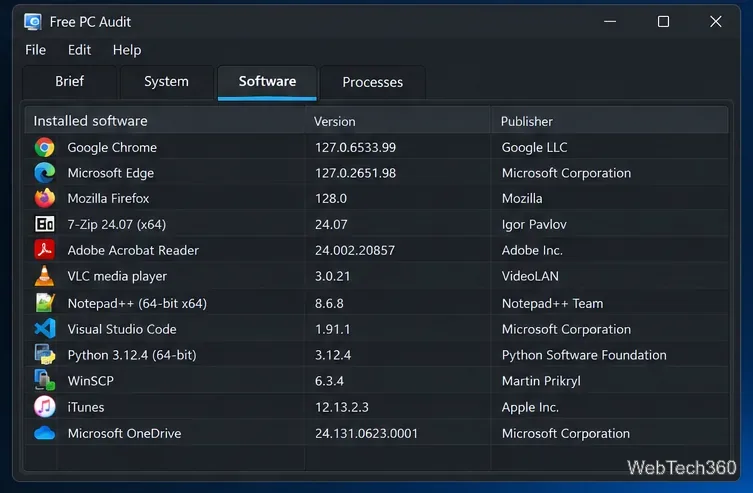Close the Free PC Audit window

(716, 22)
